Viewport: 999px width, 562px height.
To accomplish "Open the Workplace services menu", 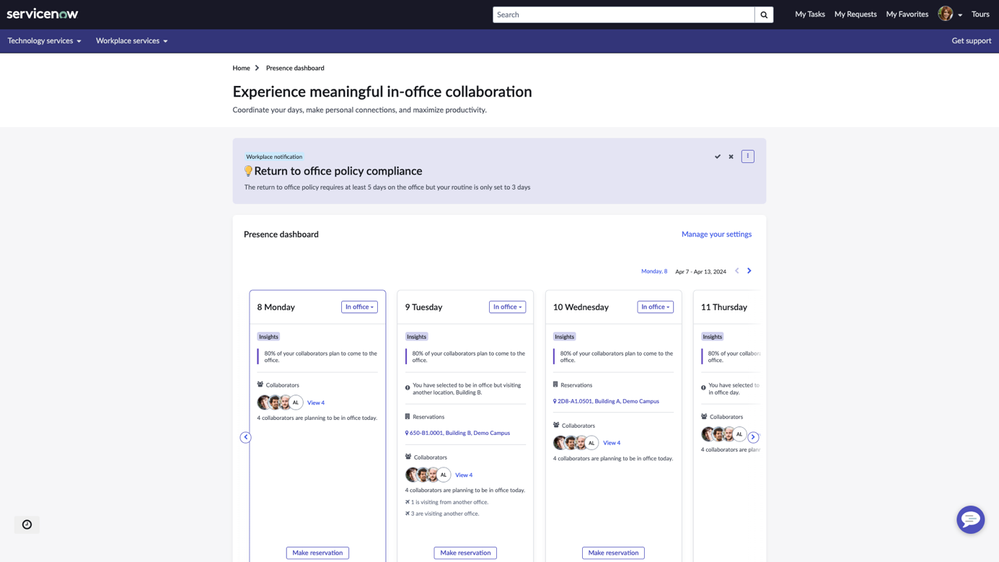I will [x=131, y=41].
